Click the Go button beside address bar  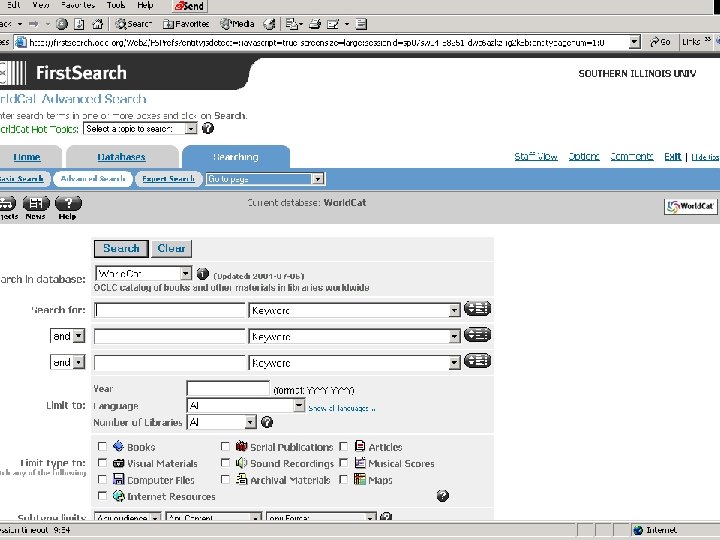[x=660, y=42]
